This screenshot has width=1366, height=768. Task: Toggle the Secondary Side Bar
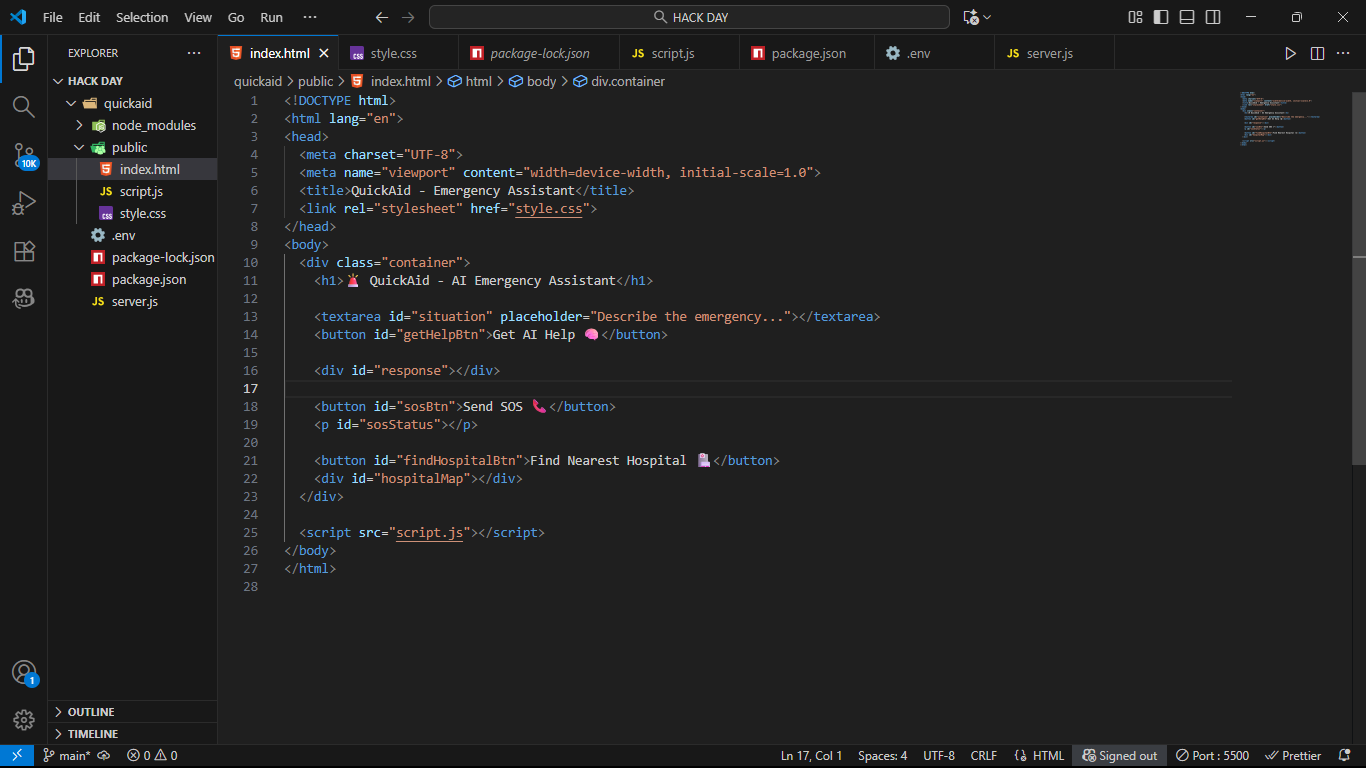tap(1213, 17)
